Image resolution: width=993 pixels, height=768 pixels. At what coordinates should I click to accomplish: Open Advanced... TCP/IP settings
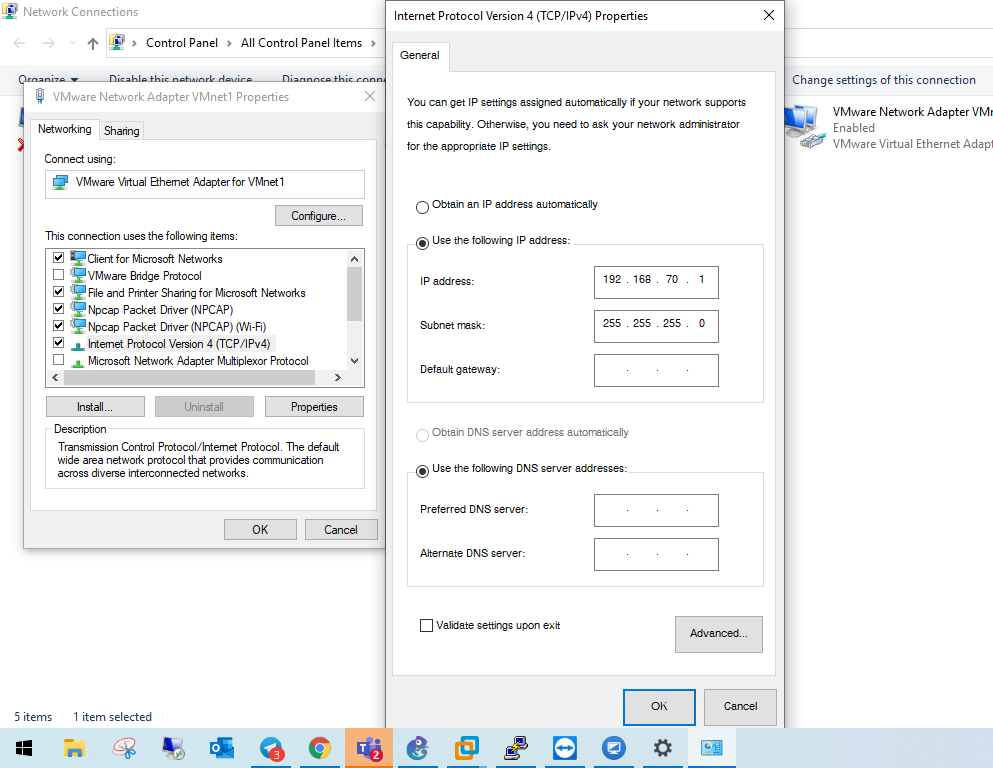click(719, 634)
